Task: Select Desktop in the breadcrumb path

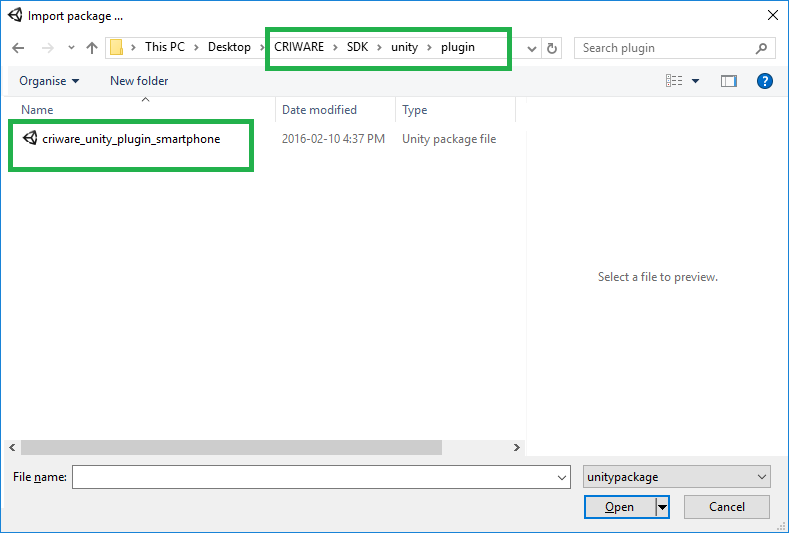Action: [229, 47]
